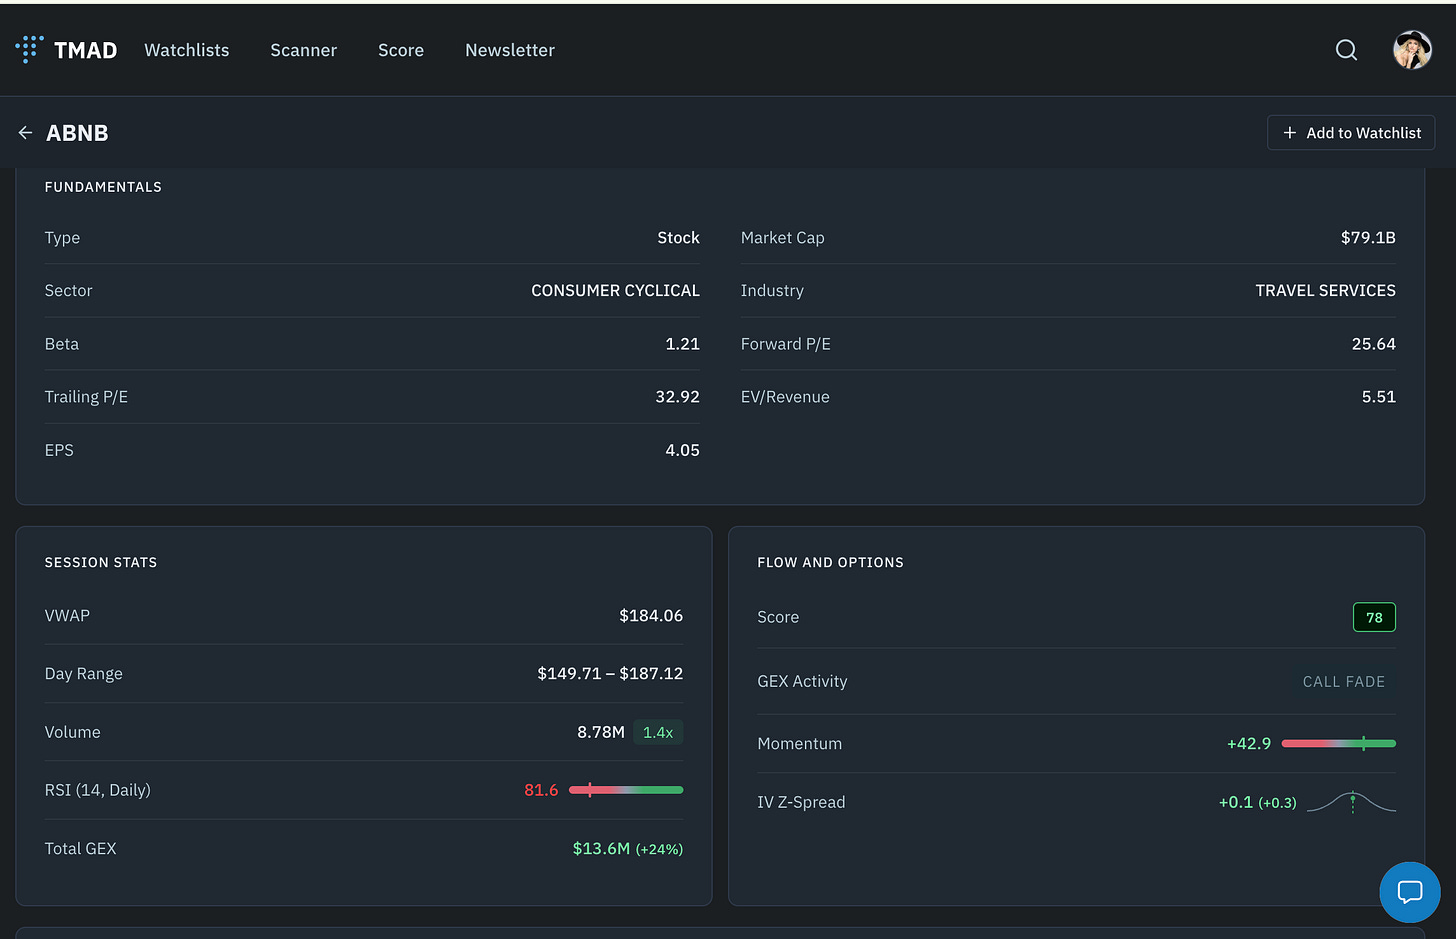1456x939 pixels.
Task: Click the CALL FADE GEX activity tag
Action: click(x=1344, y=681)
